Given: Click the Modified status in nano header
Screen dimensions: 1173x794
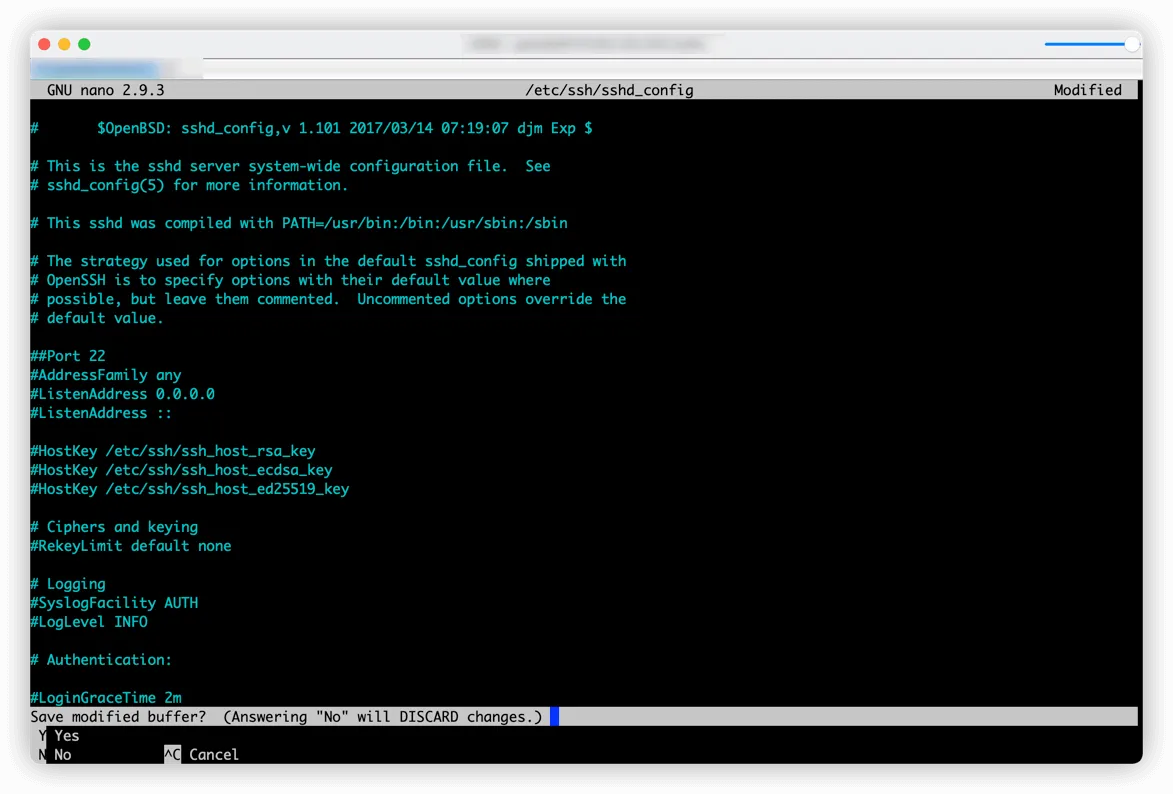Looking at the screenshot, I should [1088, 90].
